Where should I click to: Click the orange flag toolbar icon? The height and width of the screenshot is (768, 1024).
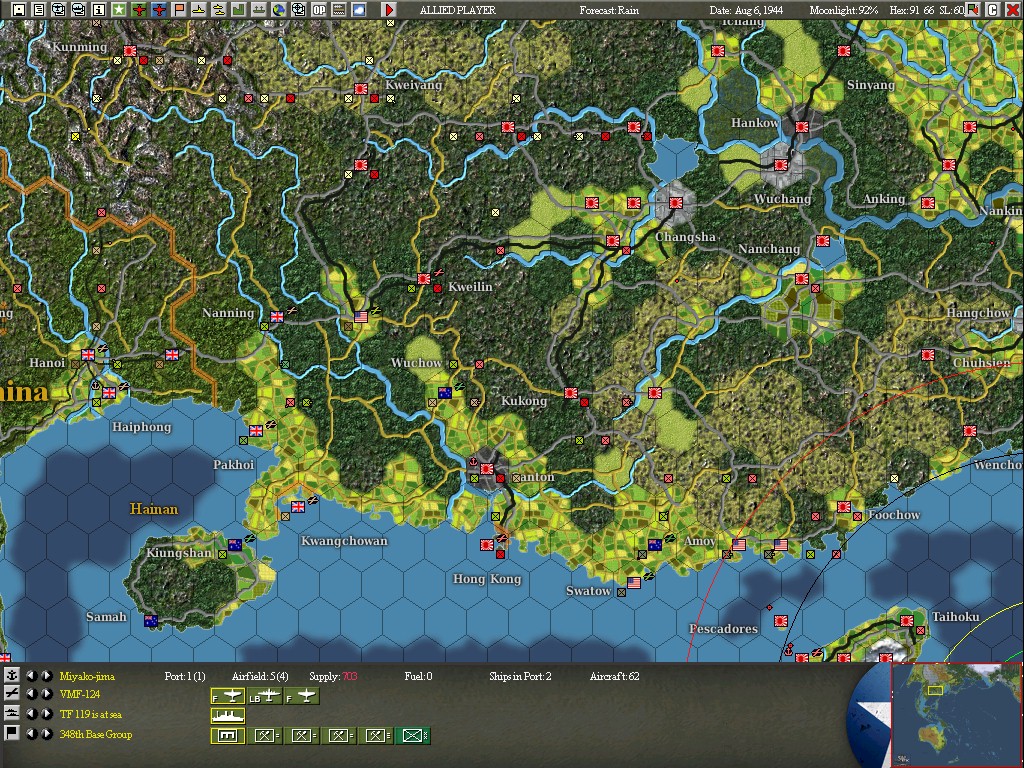179,9
